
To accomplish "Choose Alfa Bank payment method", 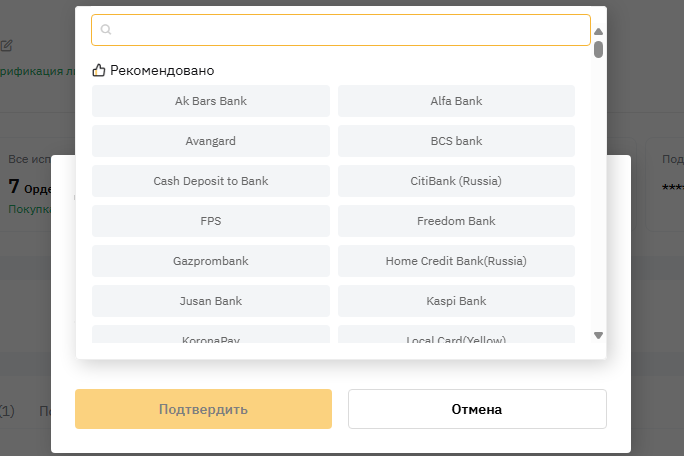I will (x=456, y=101).
